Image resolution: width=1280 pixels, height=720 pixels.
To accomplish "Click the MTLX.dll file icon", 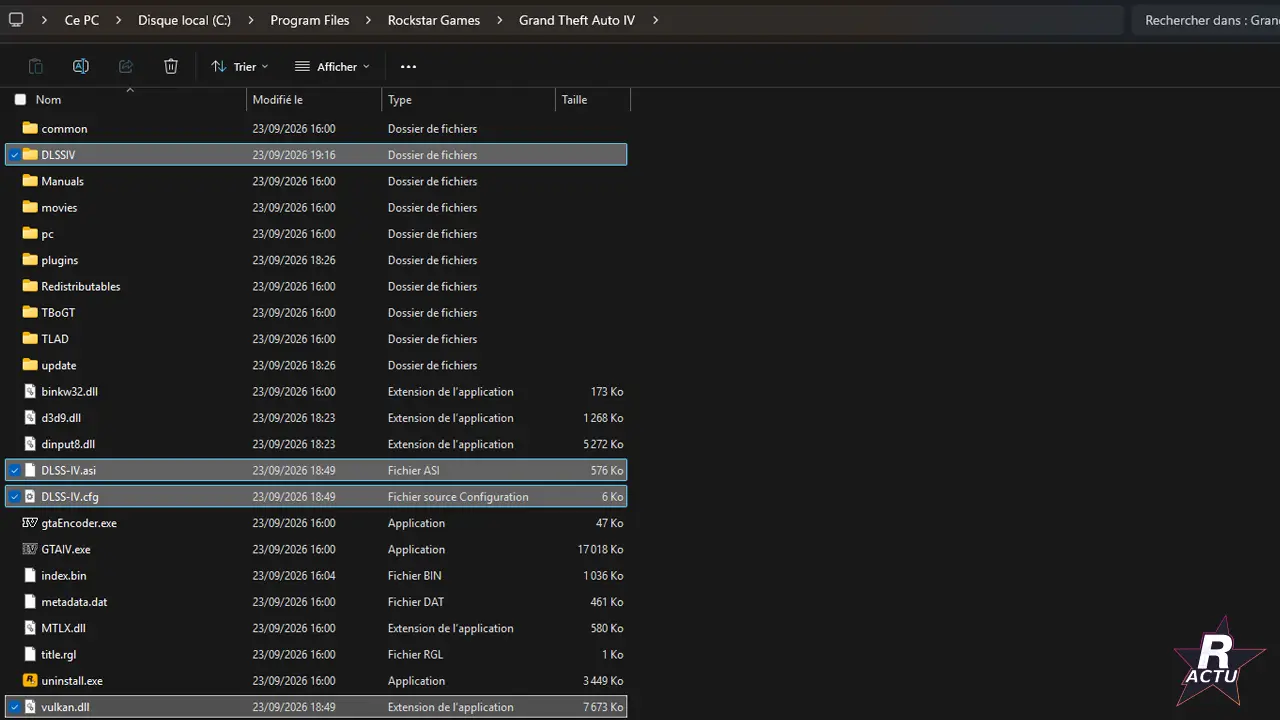I will (30, 628).
